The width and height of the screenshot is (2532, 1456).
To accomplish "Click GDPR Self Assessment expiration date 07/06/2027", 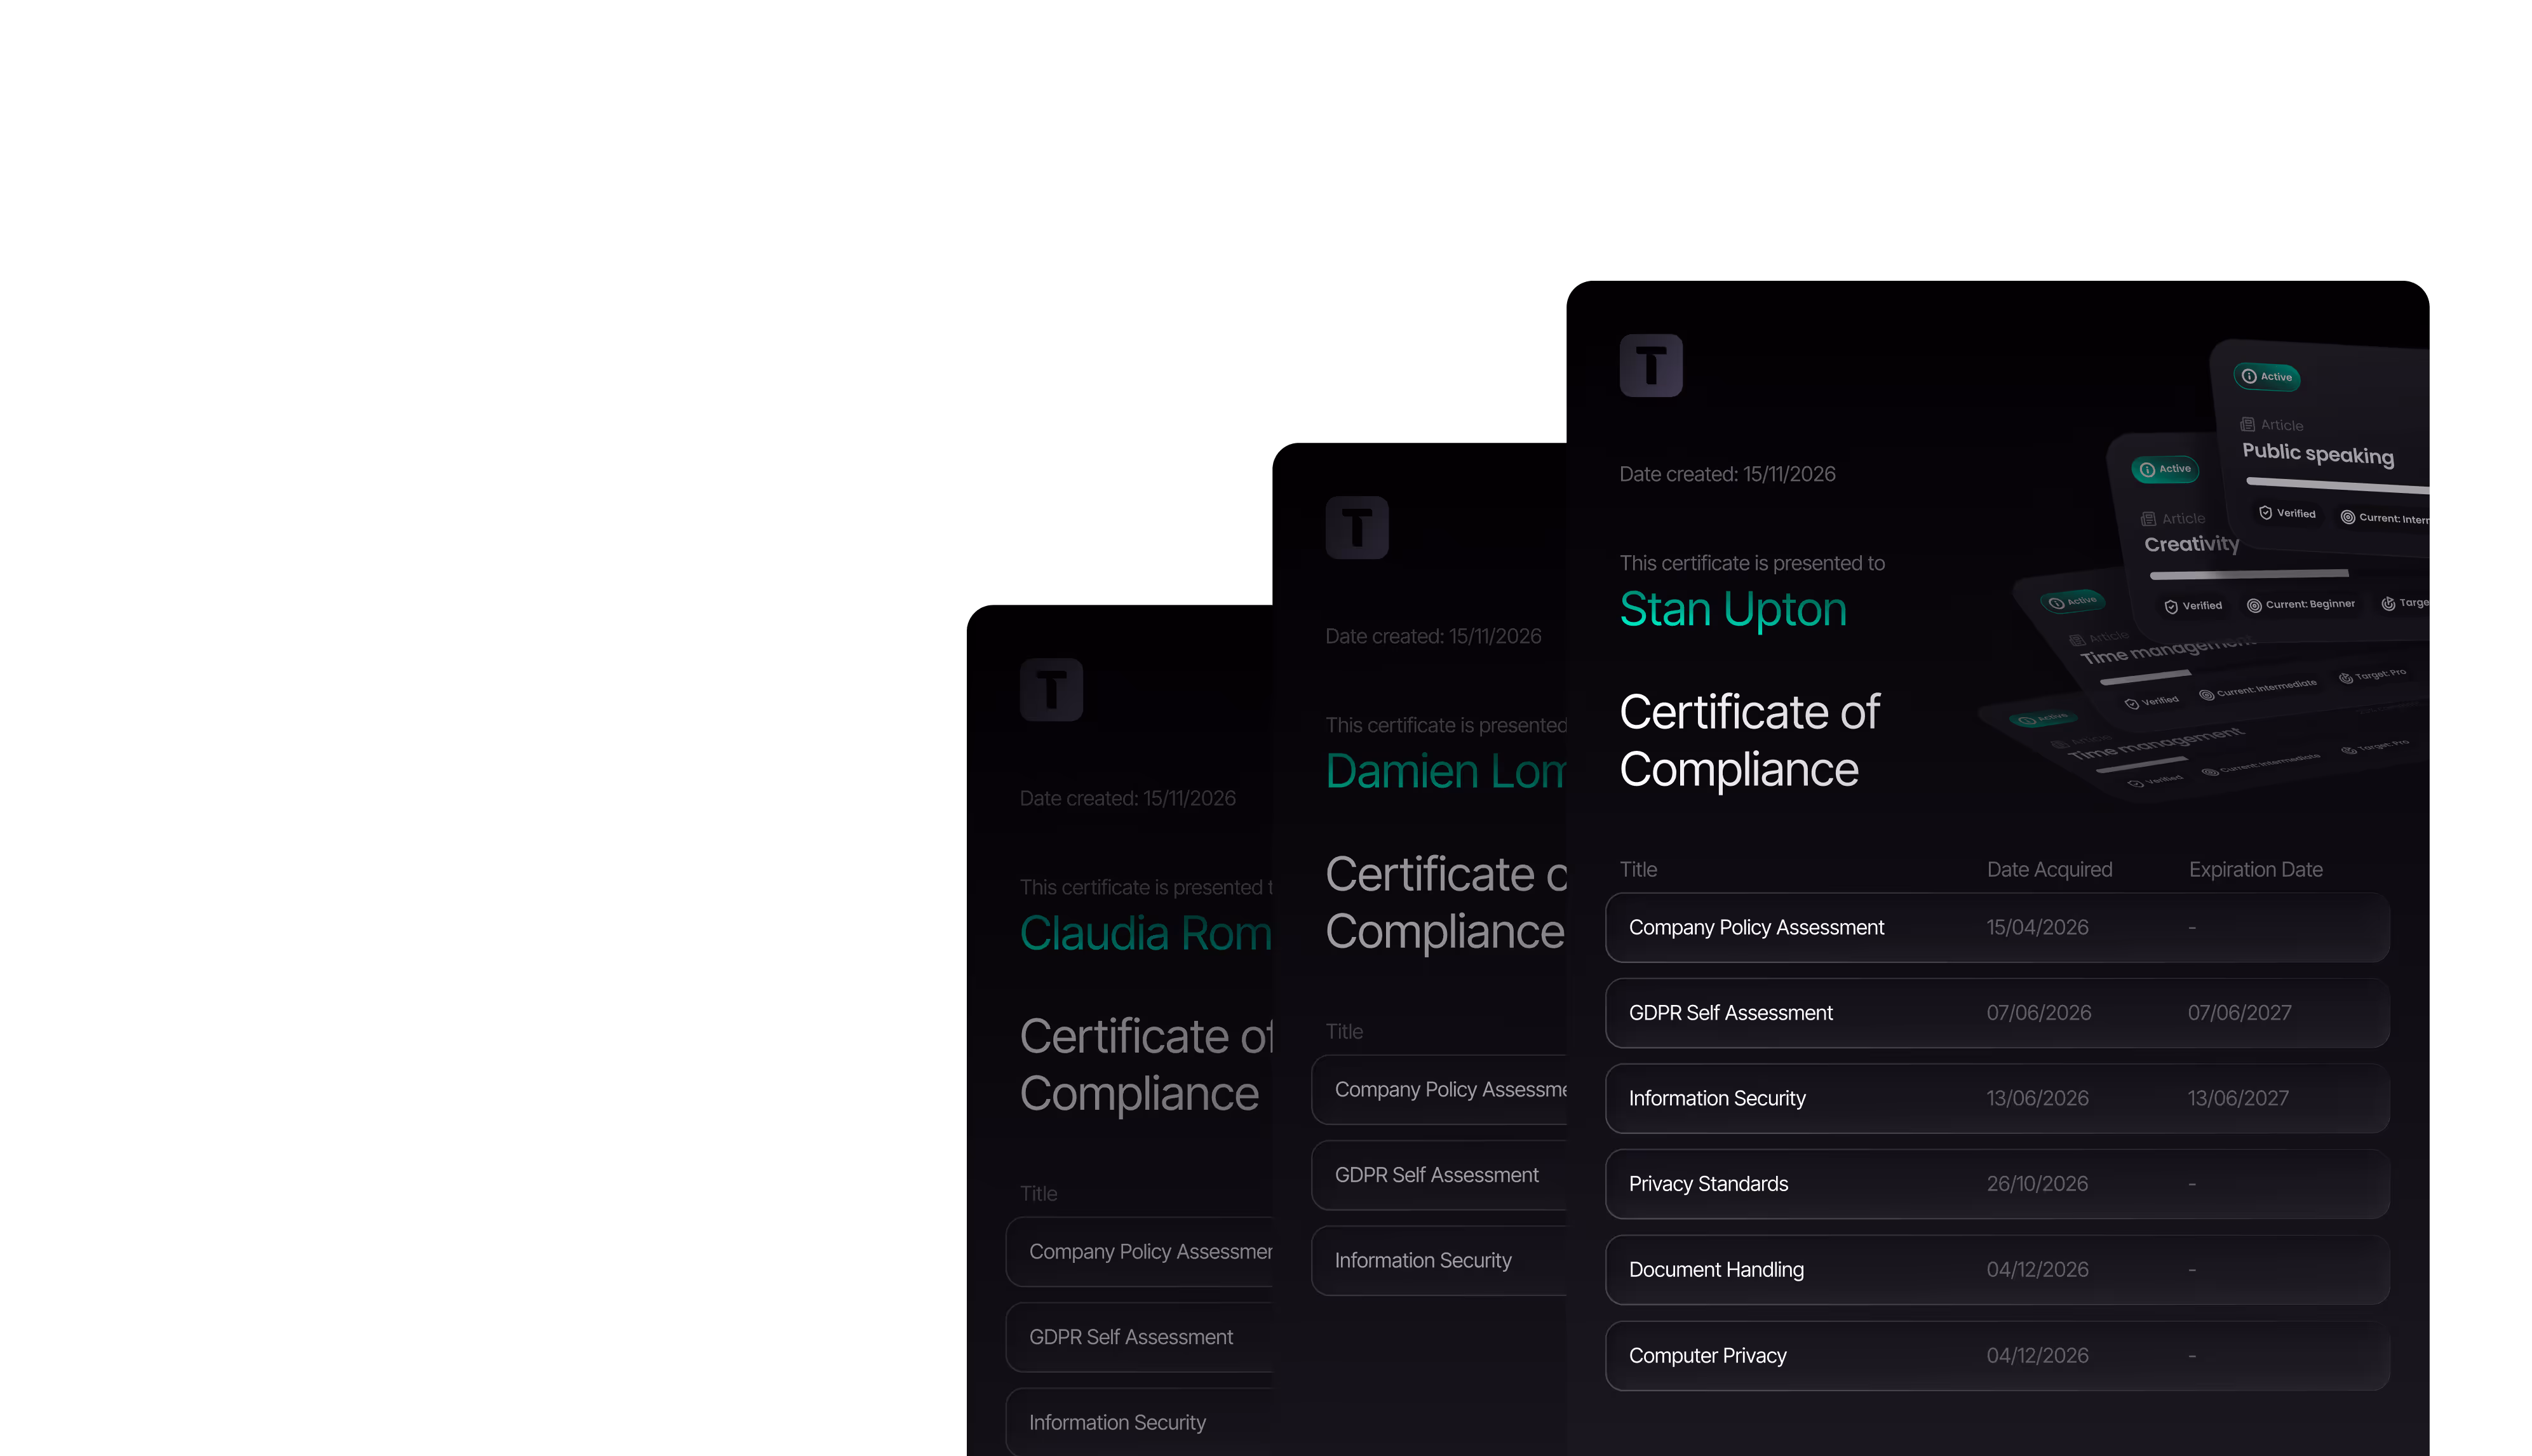I will (2239, 1013).
